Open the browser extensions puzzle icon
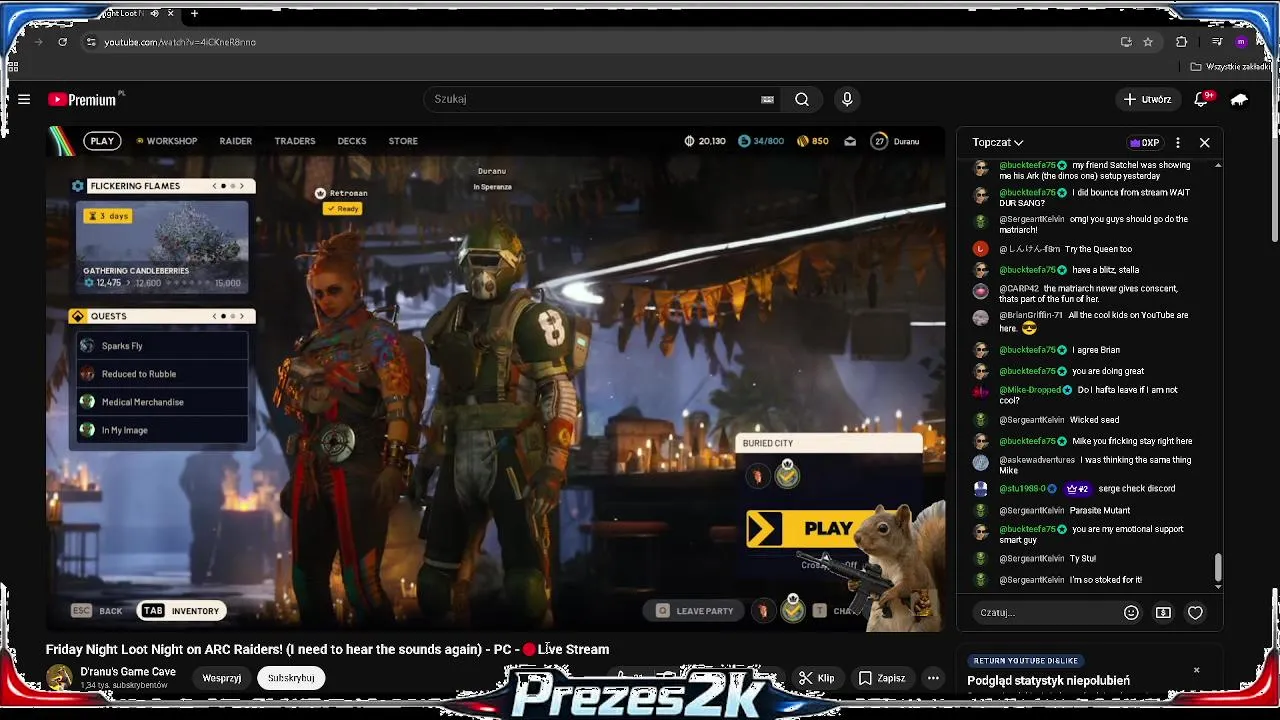Screen dimensions: 1280x720 coord(1181,42)
